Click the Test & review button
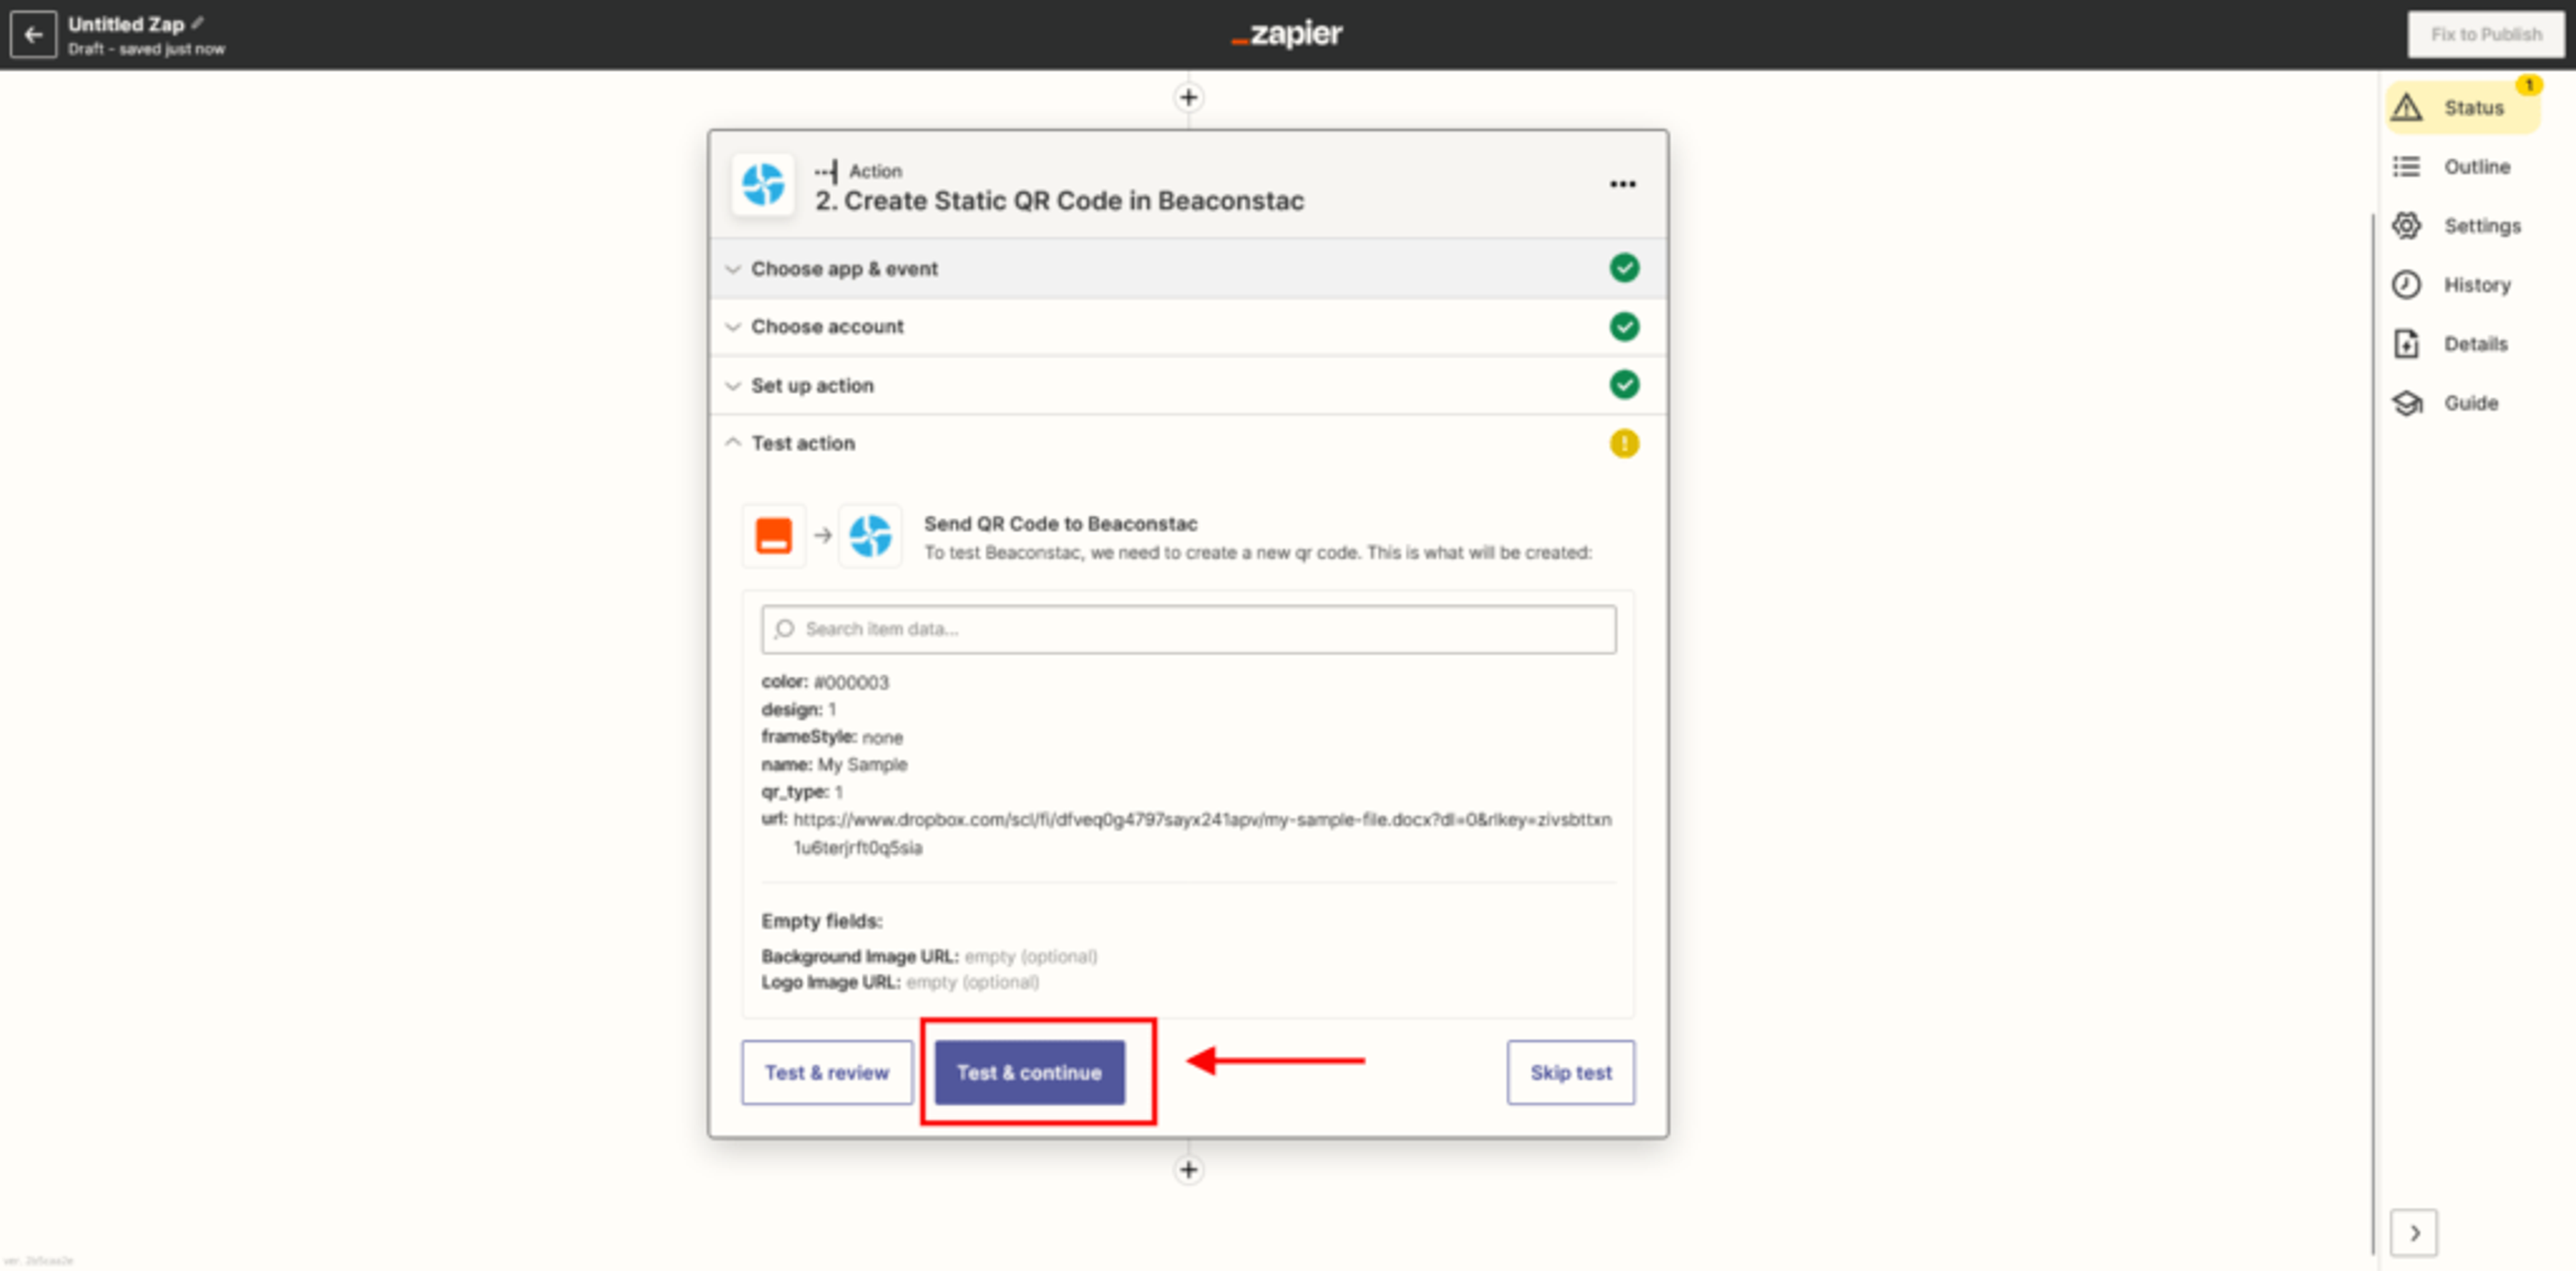This screenshot has width=2576, height=1271. point(826,1072)
